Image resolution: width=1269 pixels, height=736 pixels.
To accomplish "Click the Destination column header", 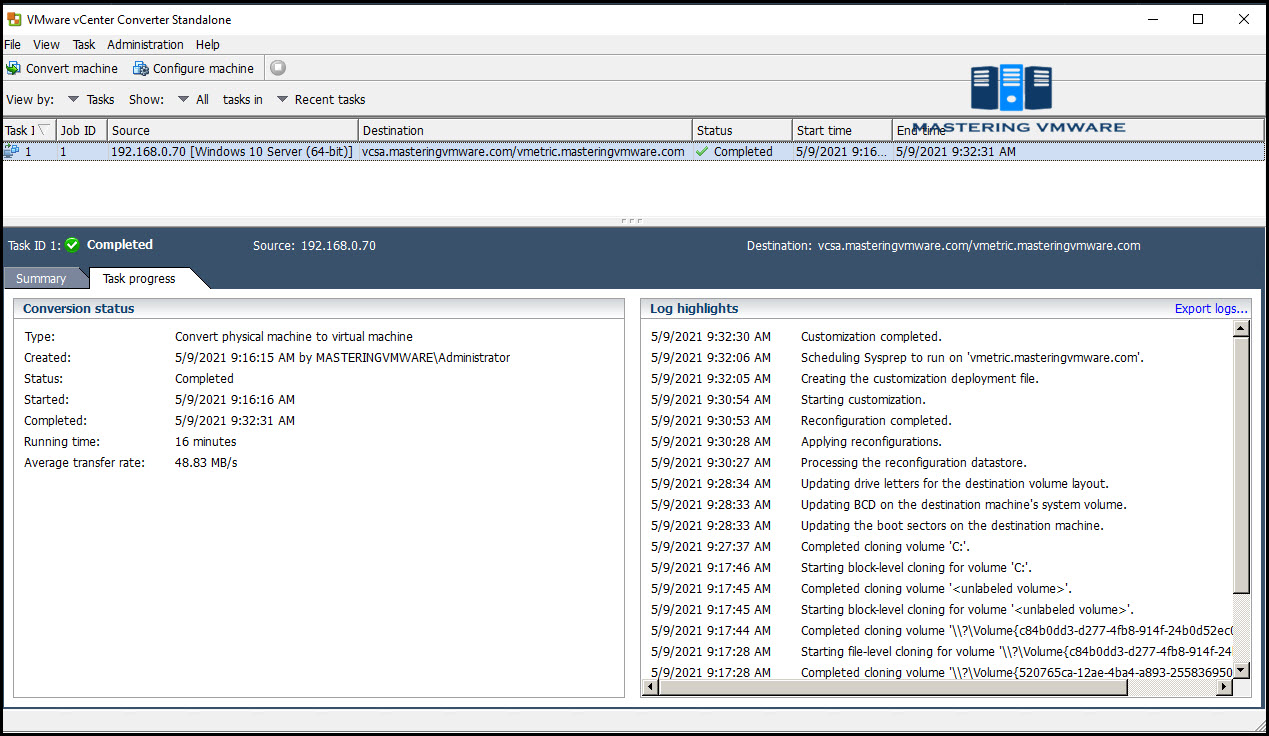I will (x=525, y=130).
